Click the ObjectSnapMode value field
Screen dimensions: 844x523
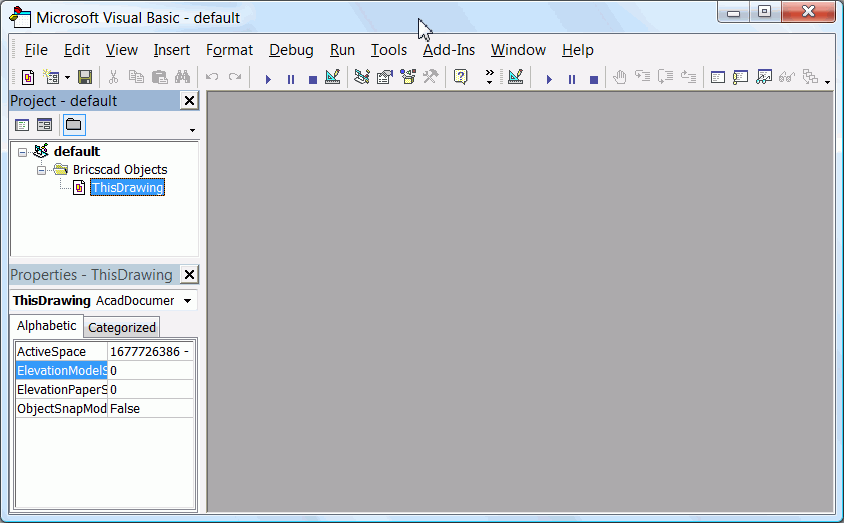pos(150,409)
